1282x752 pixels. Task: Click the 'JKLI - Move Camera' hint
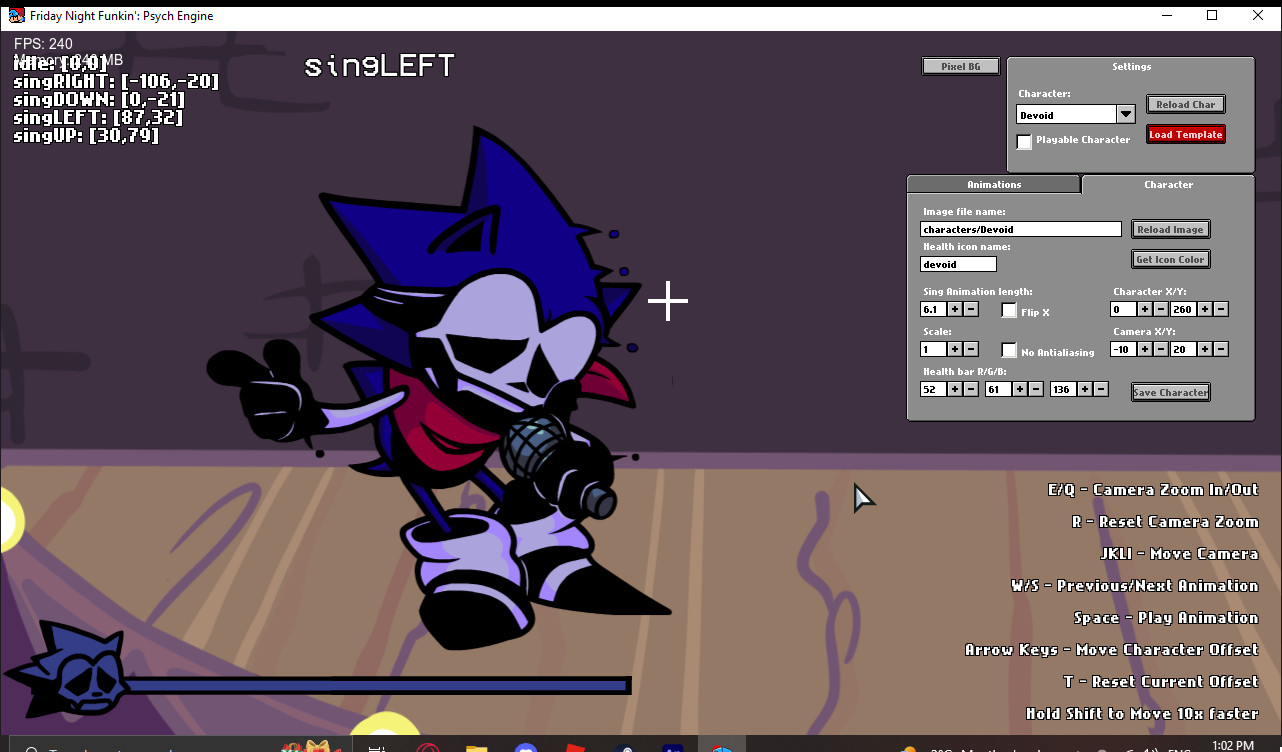[x=1180, y=554]
